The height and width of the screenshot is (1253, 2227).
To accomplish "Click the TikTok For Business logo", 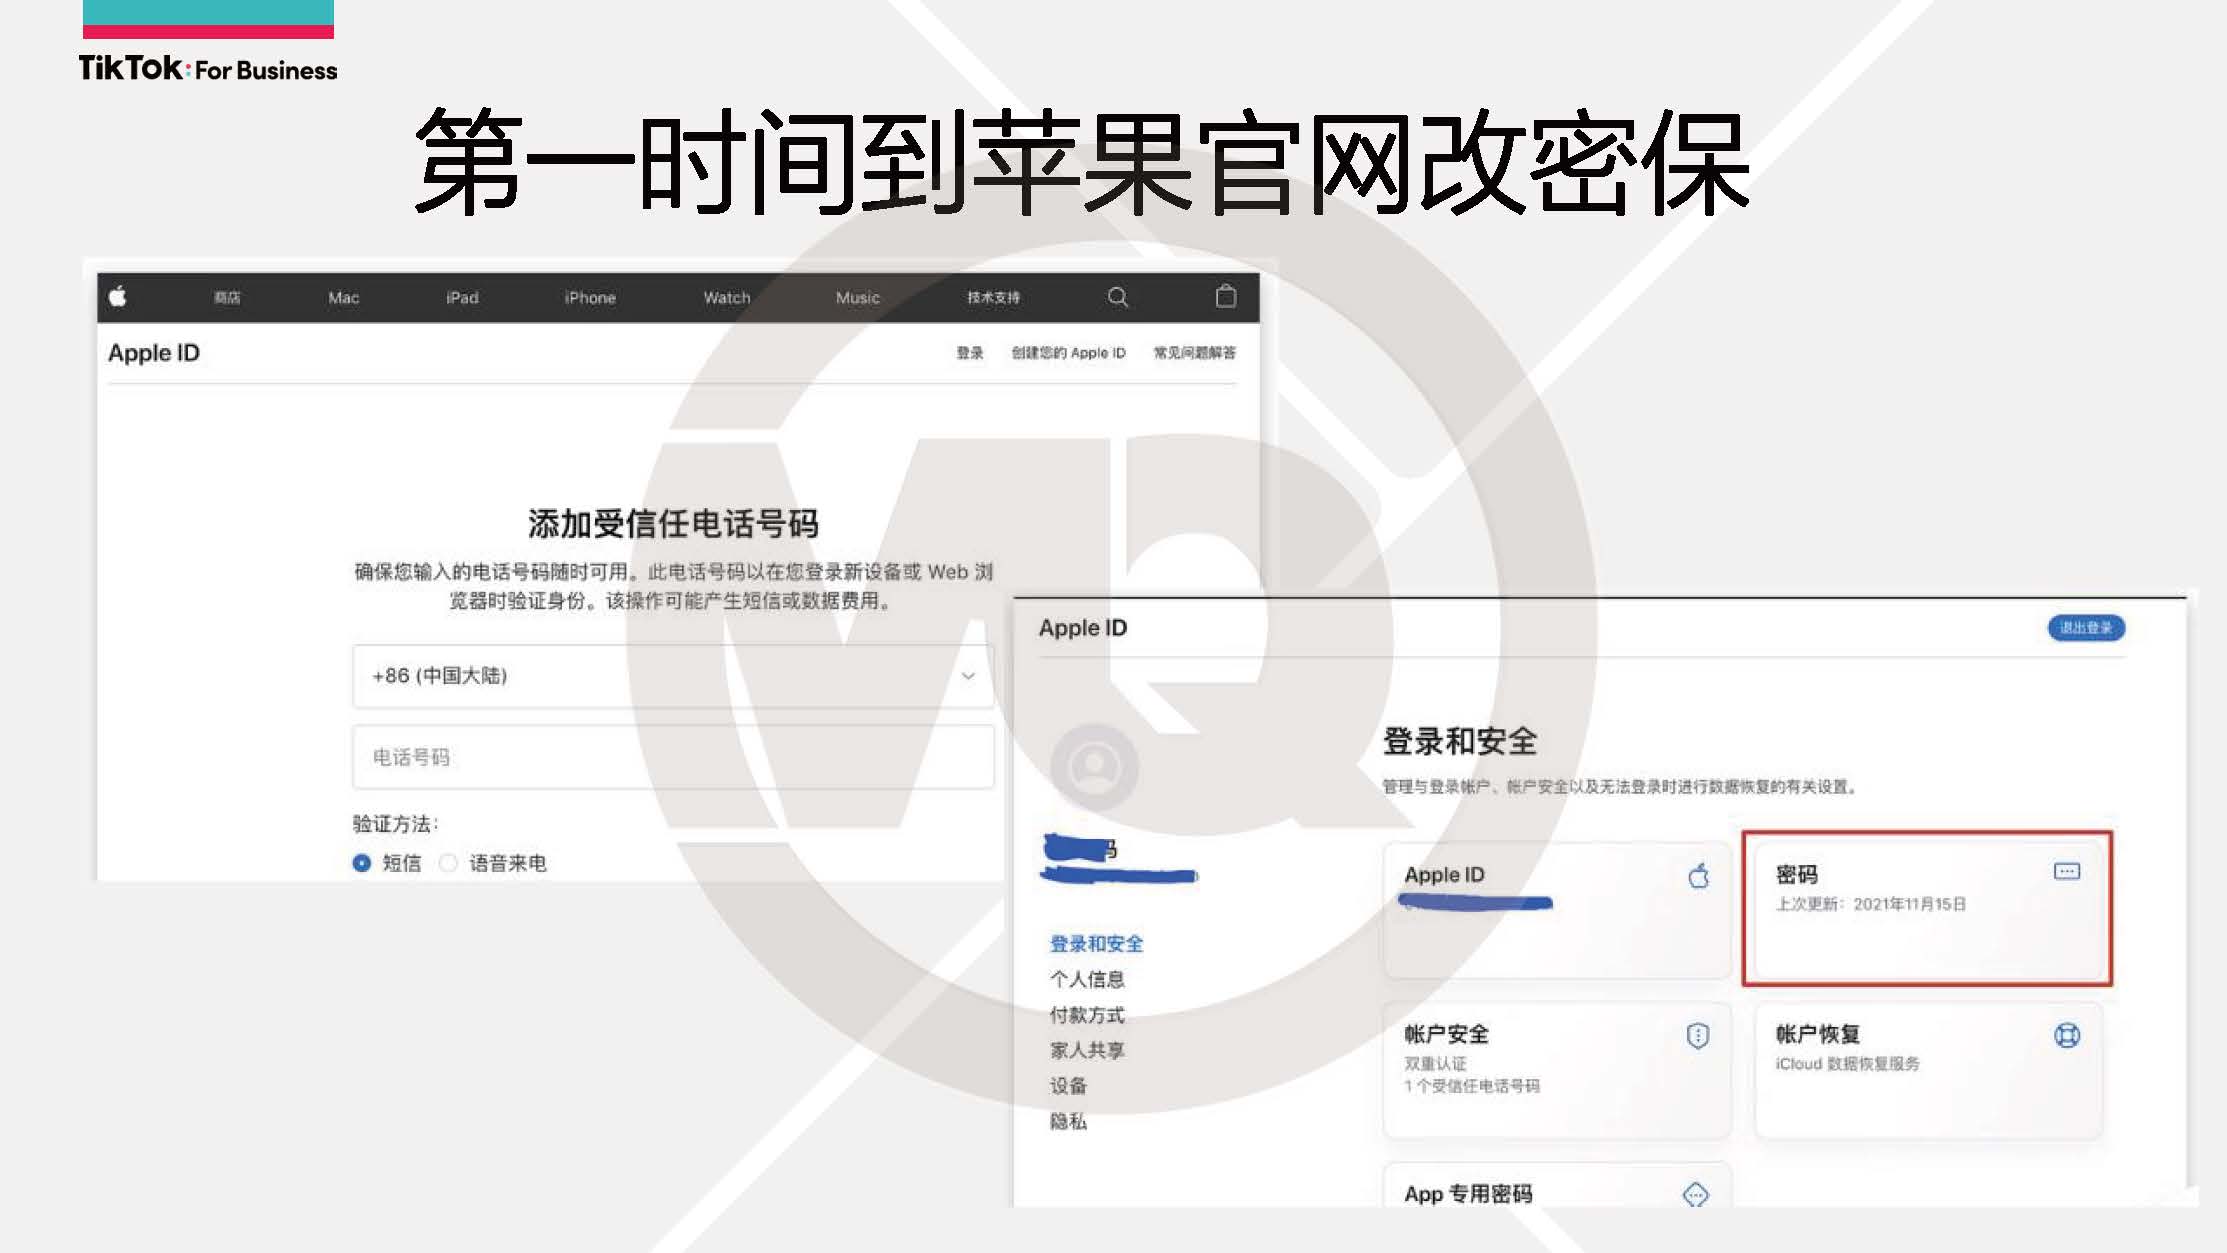I will 208,68.
